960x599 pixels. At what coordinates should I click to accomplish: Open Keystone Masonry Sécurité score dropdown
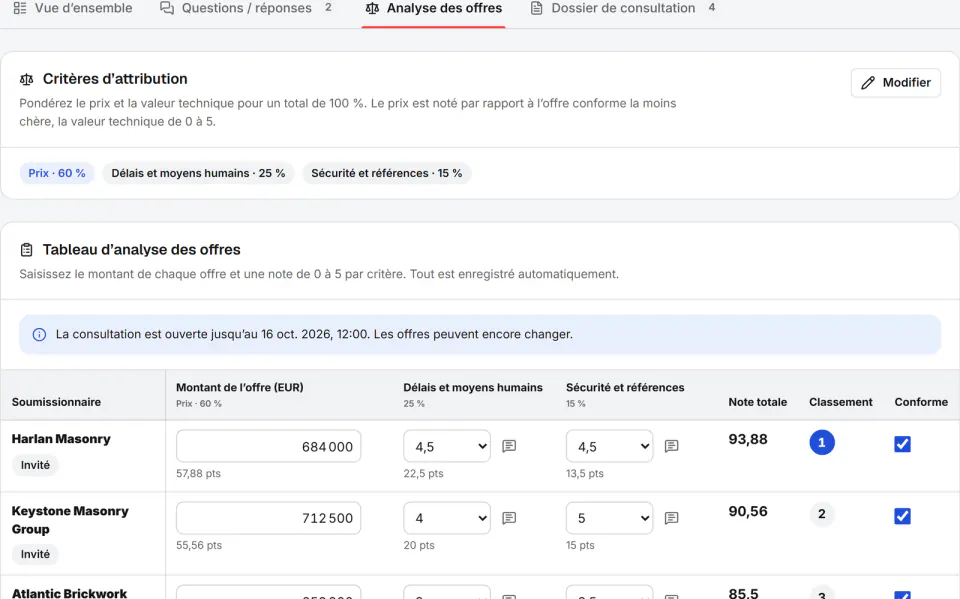(609, 518)
